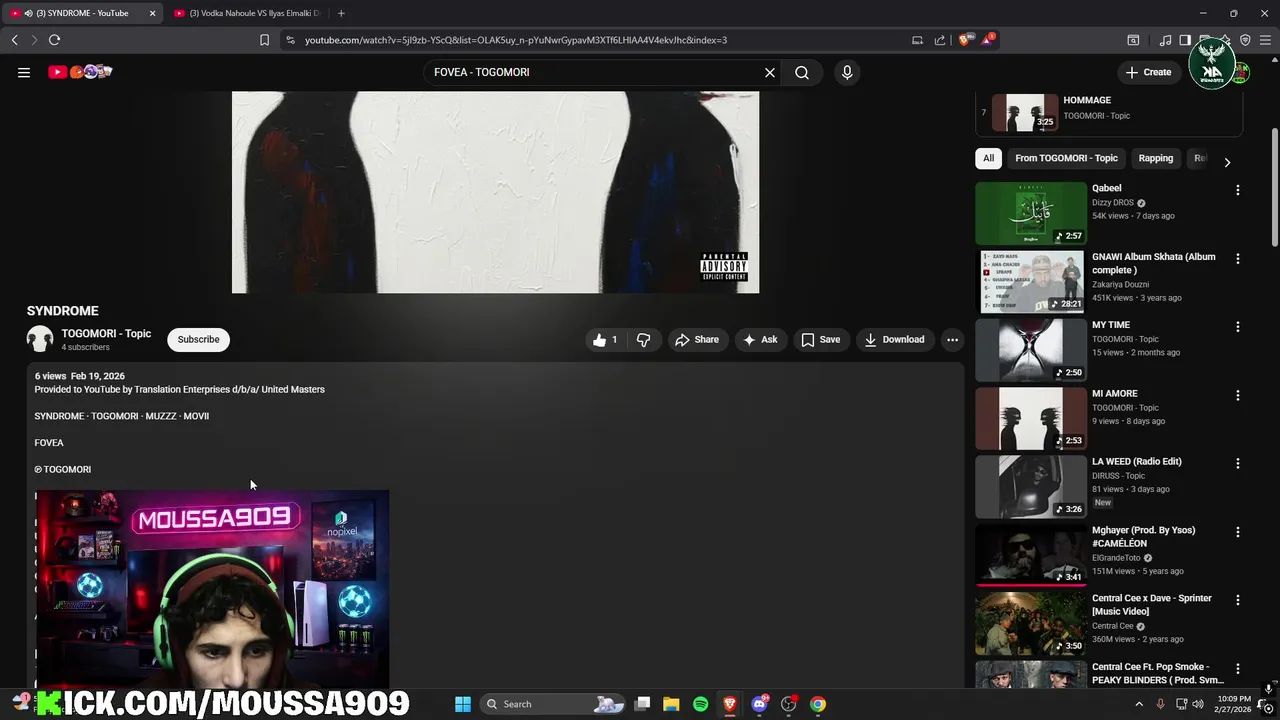Dislike the SYNDROME video

point(644,340)
